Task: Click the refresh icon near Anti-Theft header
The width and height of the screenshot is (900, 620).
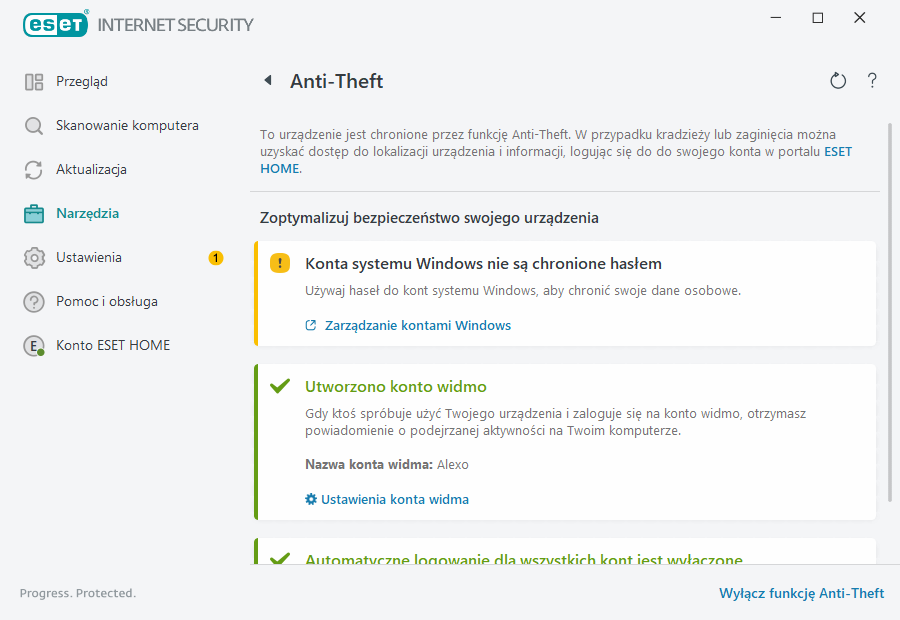Action: (x=838, y=81)
